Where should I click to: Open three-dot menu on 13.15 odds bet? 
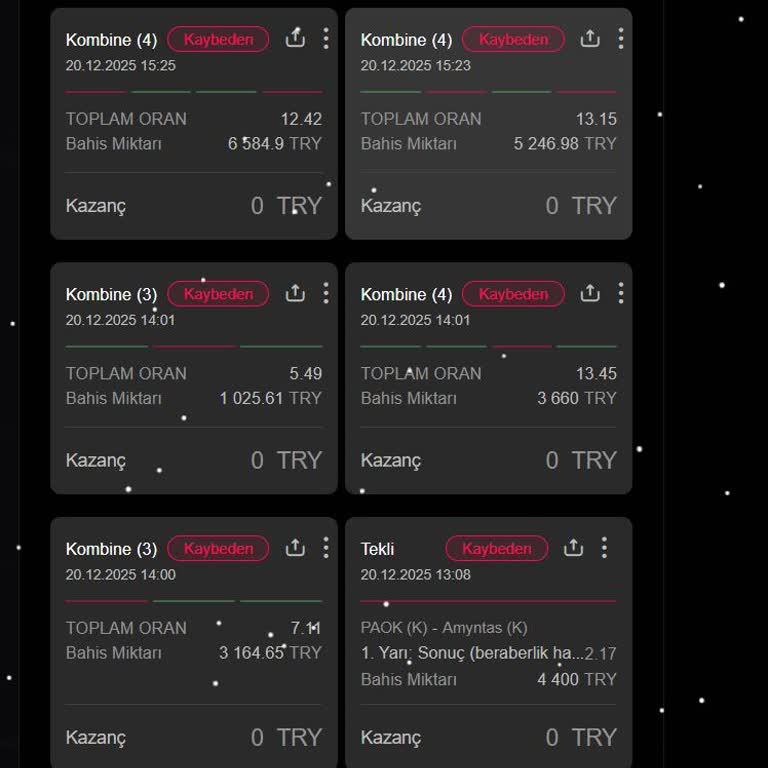tap(621, 38)
